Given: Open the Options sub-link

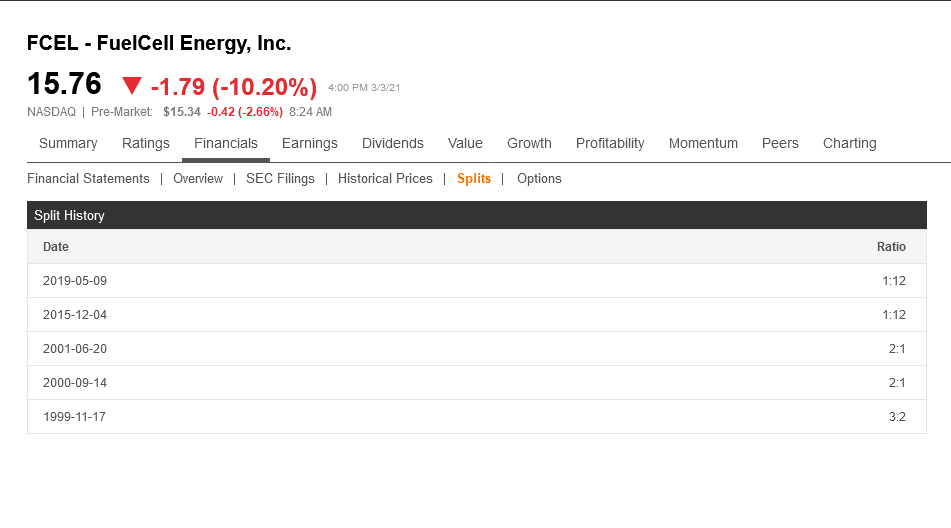Looking at the screenshot, I should click(539, 179).
